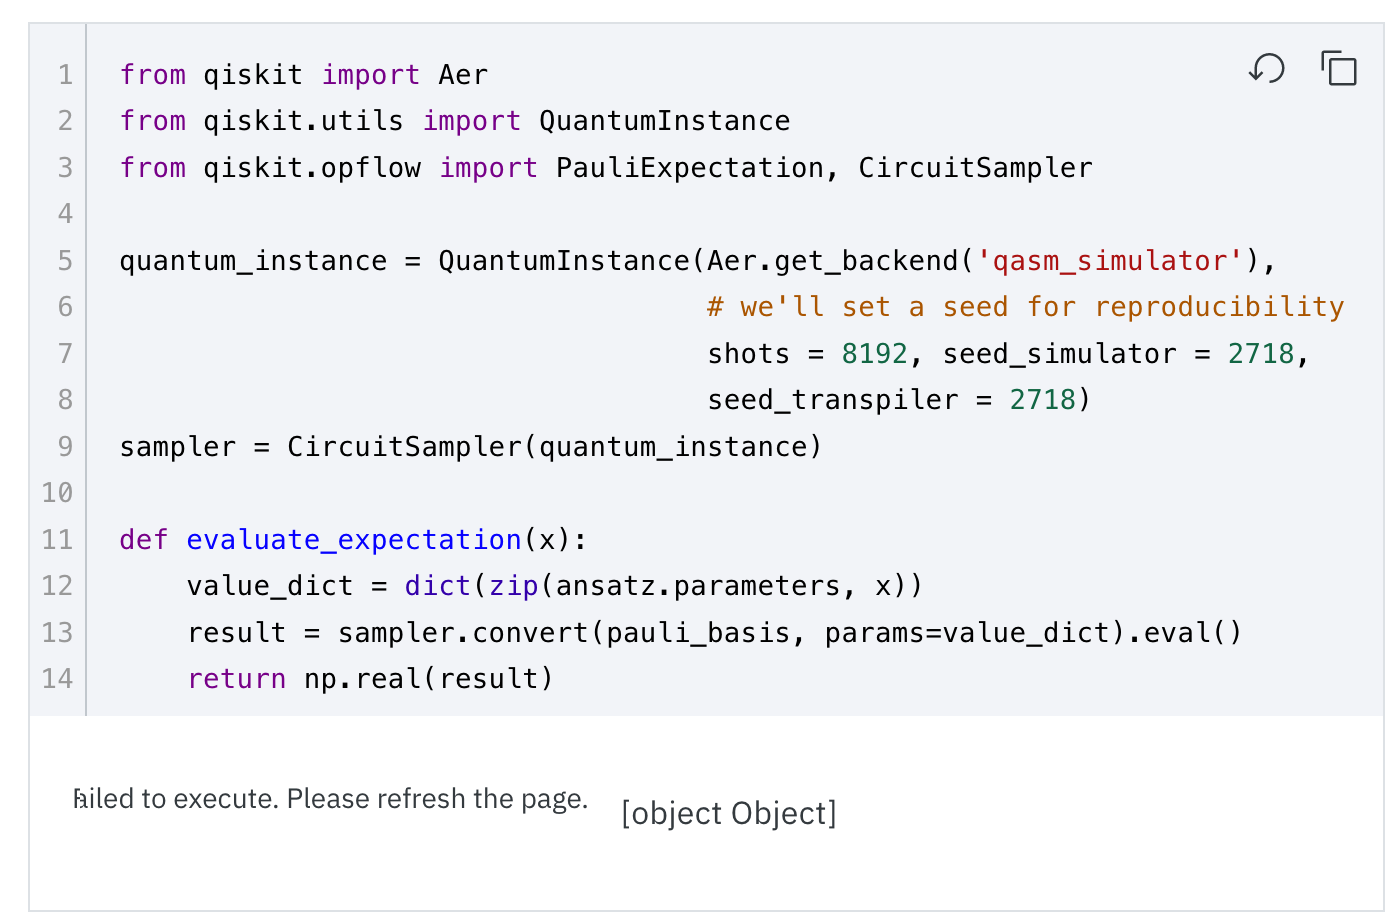Viewport: 1399px width, 916px height.
Task: Click the sampler assignment on line 9
Action: click(470, 446)
